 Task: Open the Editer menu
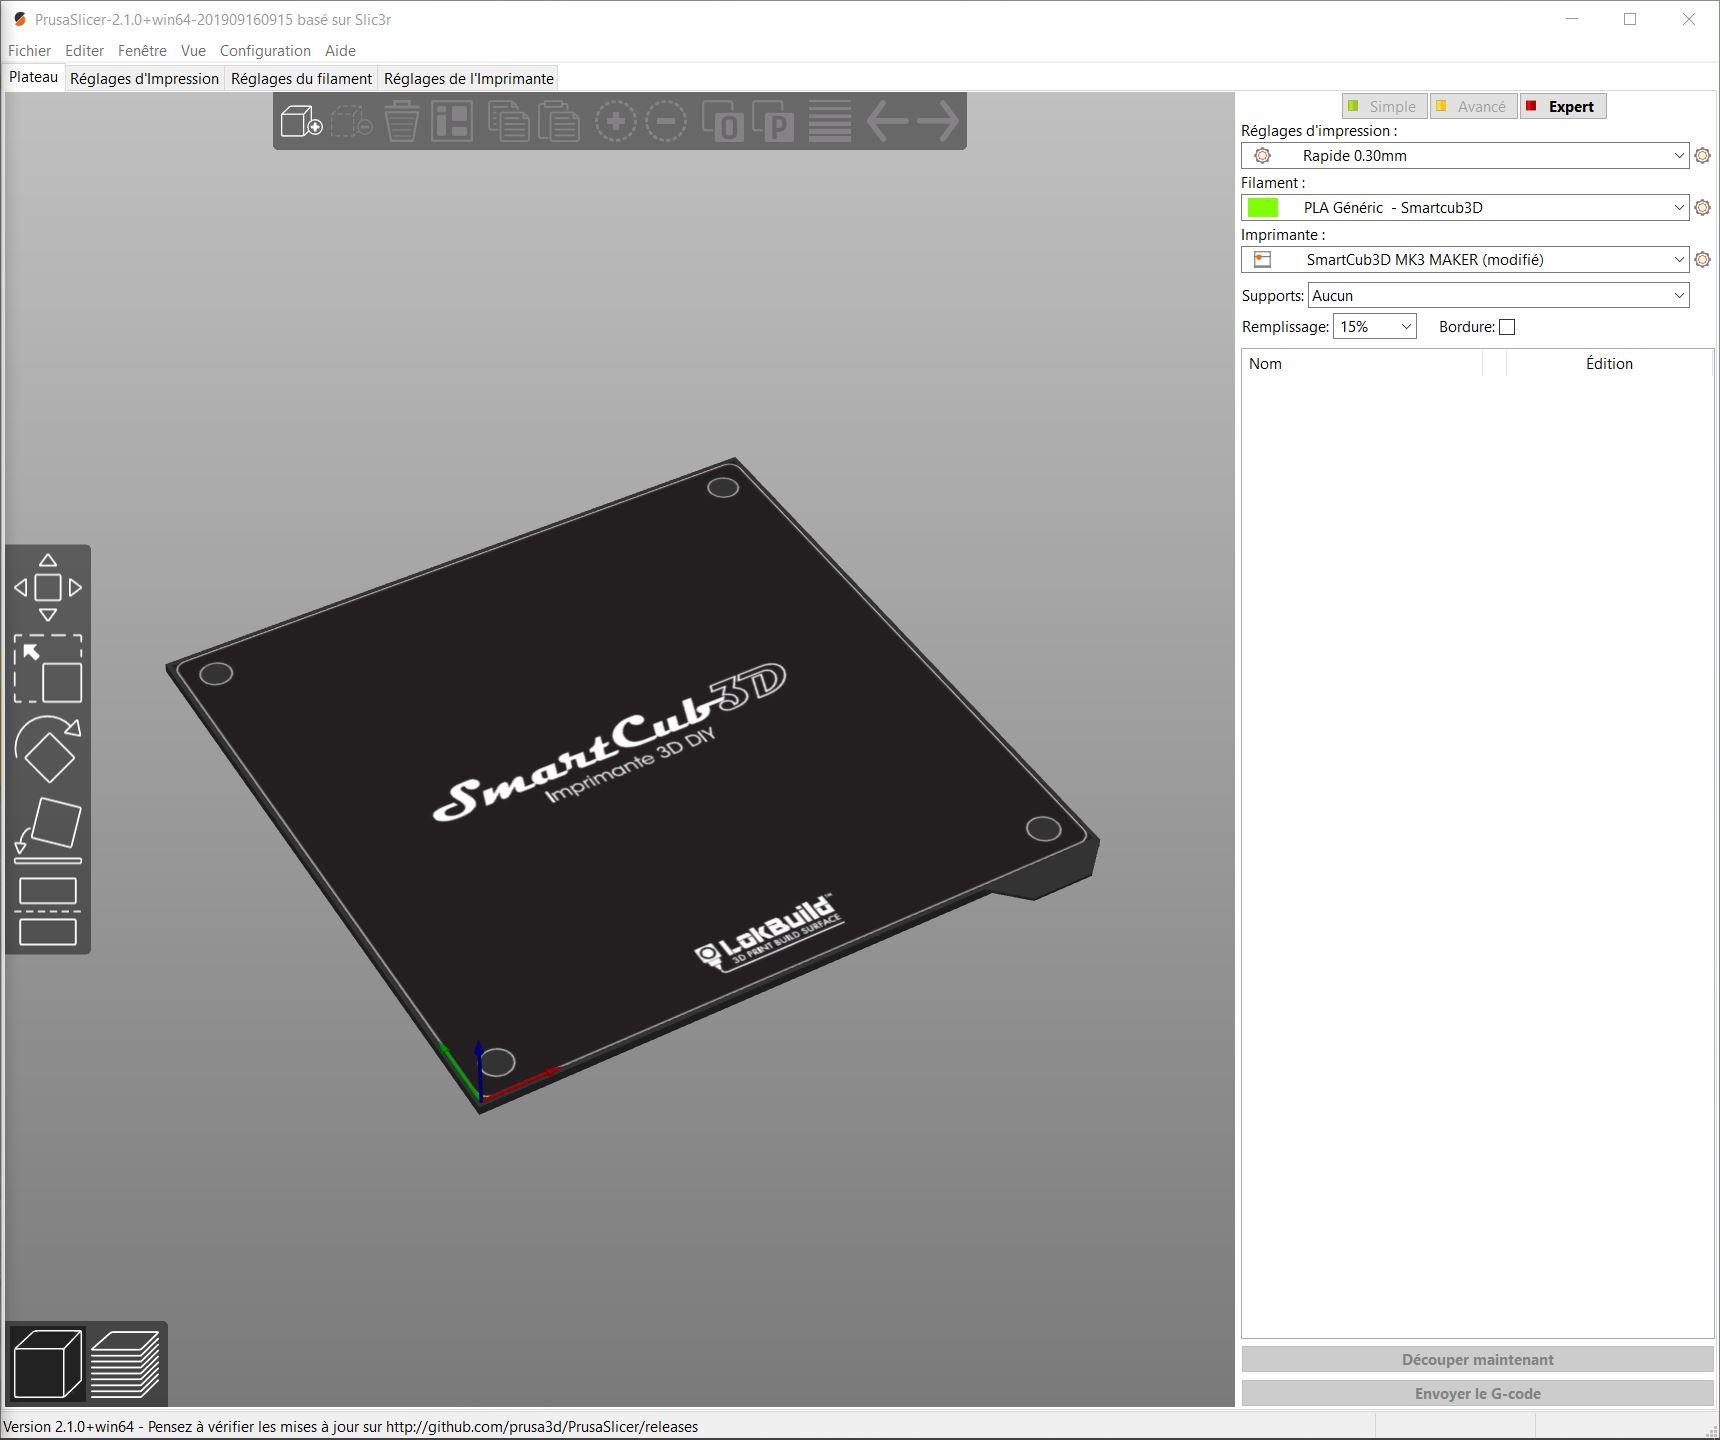tap(84, 51)
